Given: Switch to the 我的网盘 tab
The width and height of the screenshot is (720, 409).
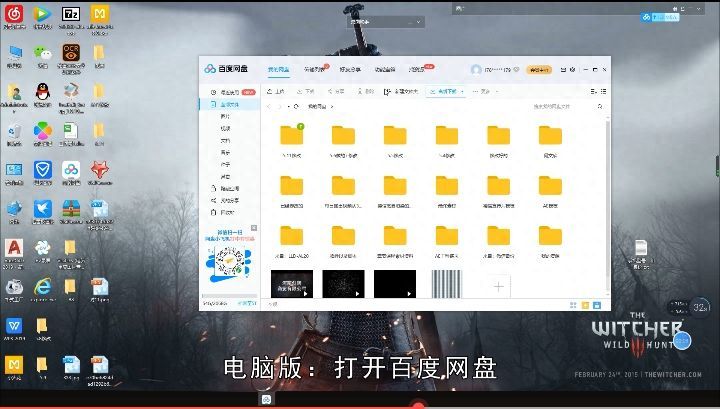Looking at the screenshot, I should [x=278, y=69].
